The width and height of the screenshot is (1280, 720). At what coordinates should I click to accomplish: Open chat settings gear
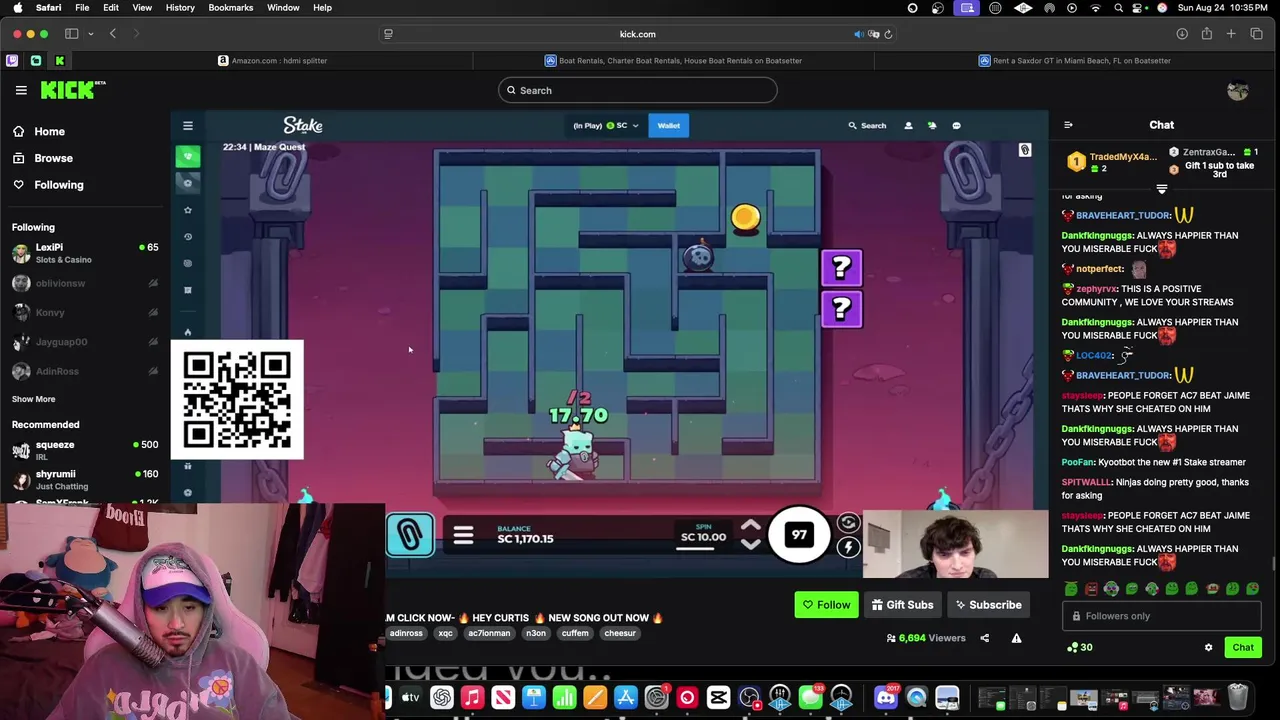(x=1208, y=648)
